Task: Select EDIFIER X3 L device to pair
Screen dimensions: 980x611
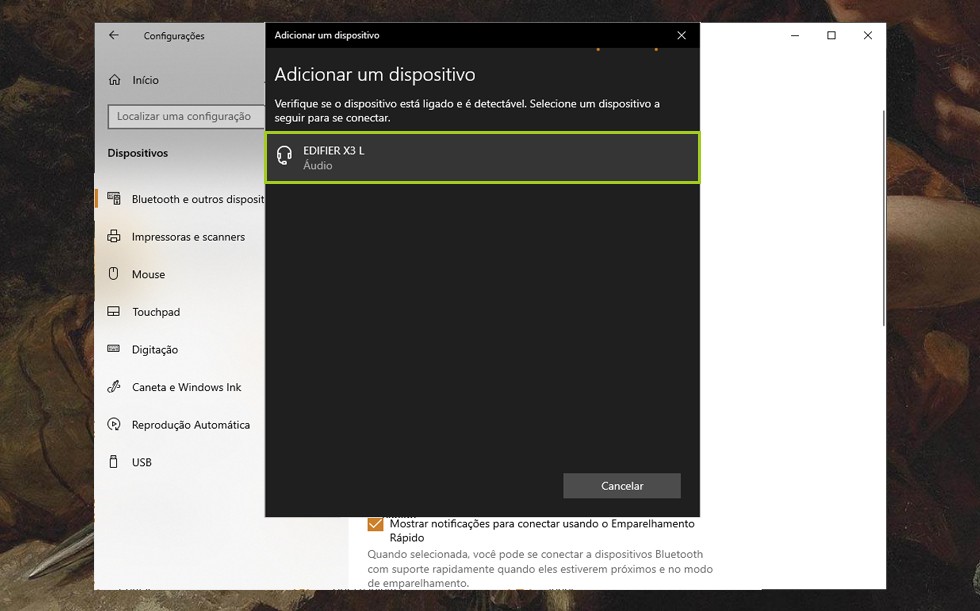Action: (482, 158)
